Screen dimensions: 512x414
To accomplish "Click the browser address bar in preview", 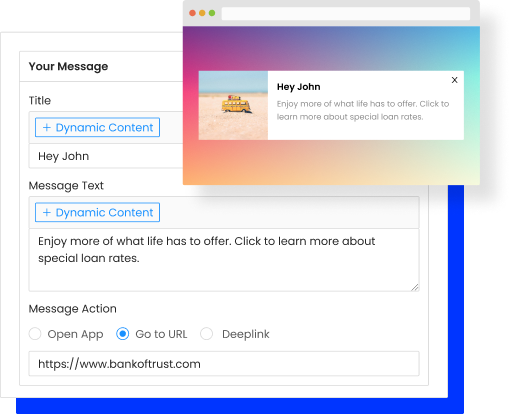I will pos(346,14).
